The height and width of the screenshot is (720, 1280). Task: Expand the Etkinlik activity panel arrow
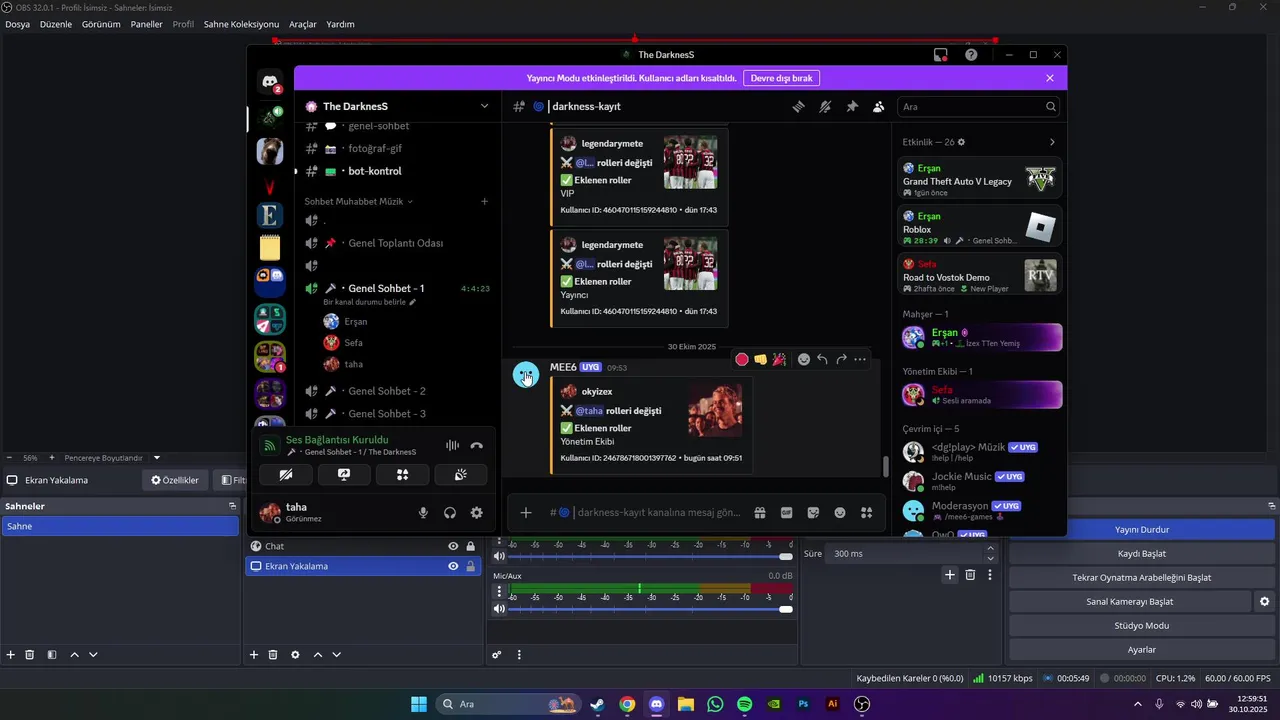1051,142
